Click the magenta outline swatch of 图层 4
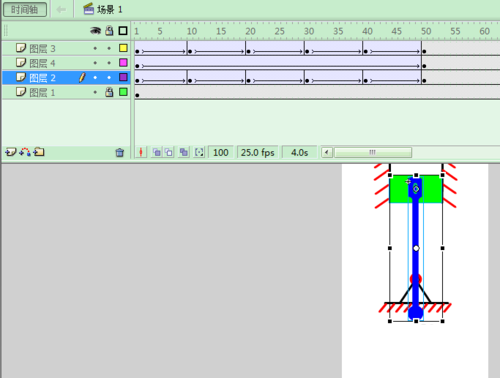 (x=123, y=63)
